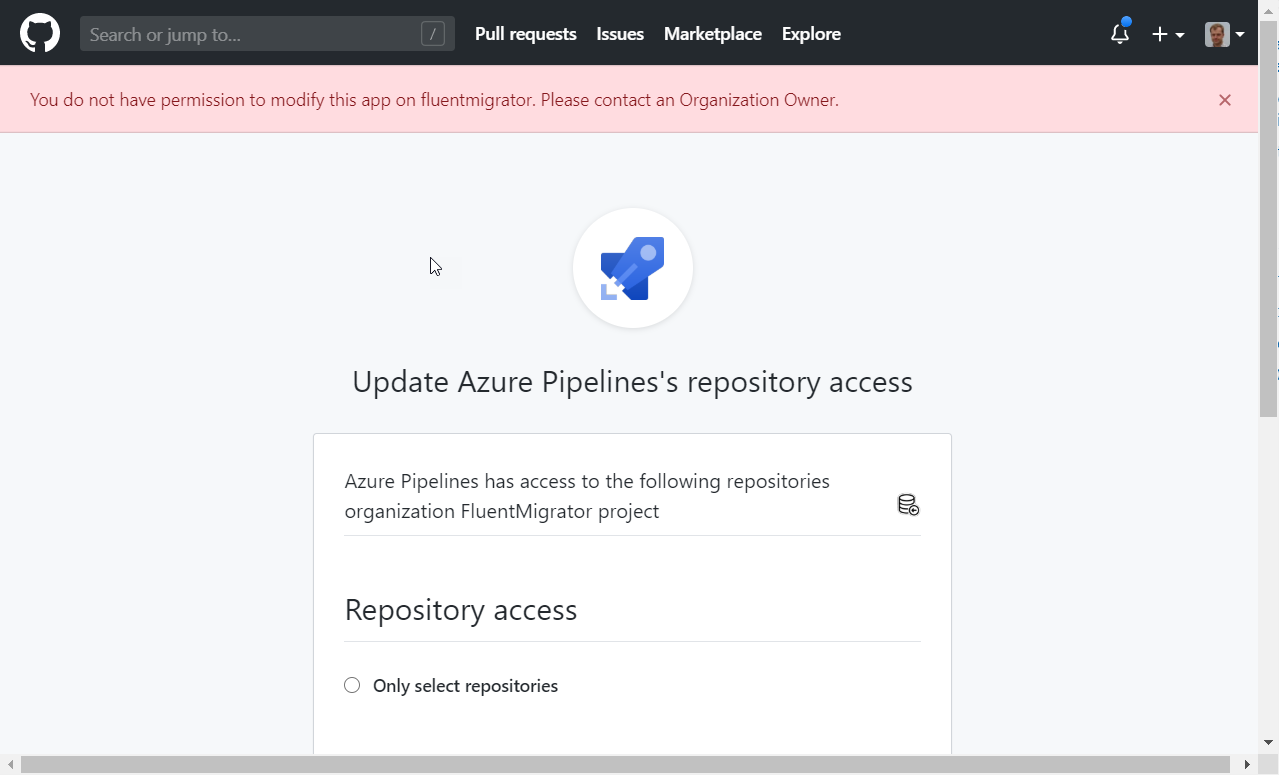The width and height of the screenshot is (1279, 775).
Task: Open the Pull requests menu item
Action: tap(525, 33)
